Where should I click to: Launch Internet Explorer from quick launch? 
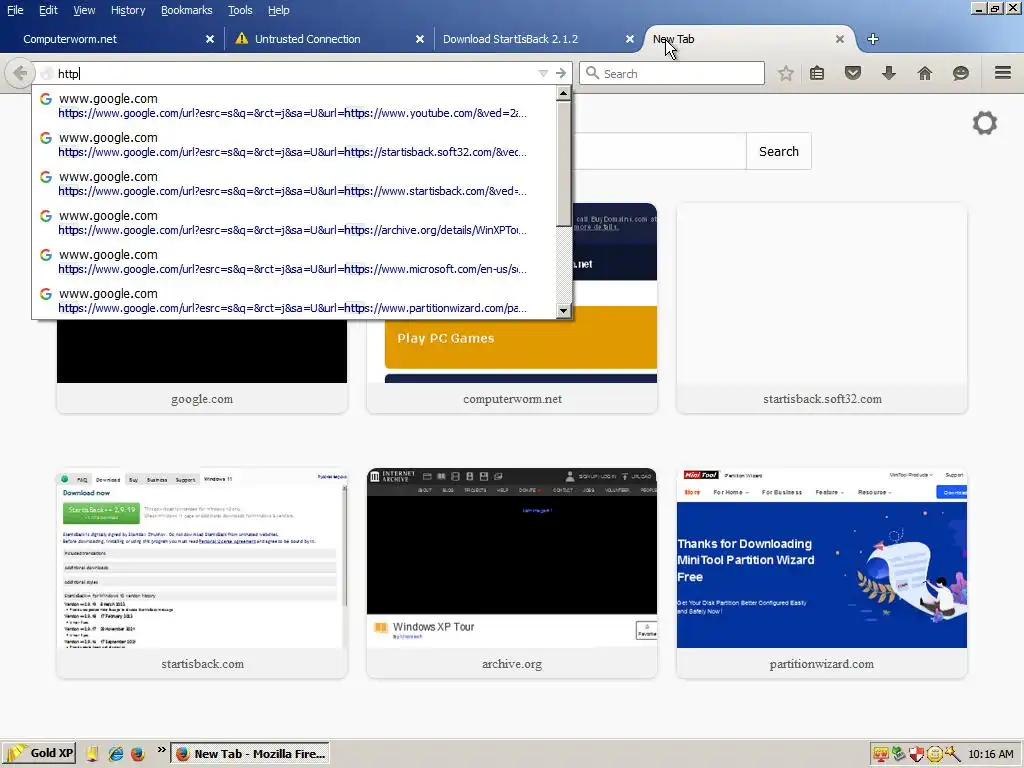(116, 754)
